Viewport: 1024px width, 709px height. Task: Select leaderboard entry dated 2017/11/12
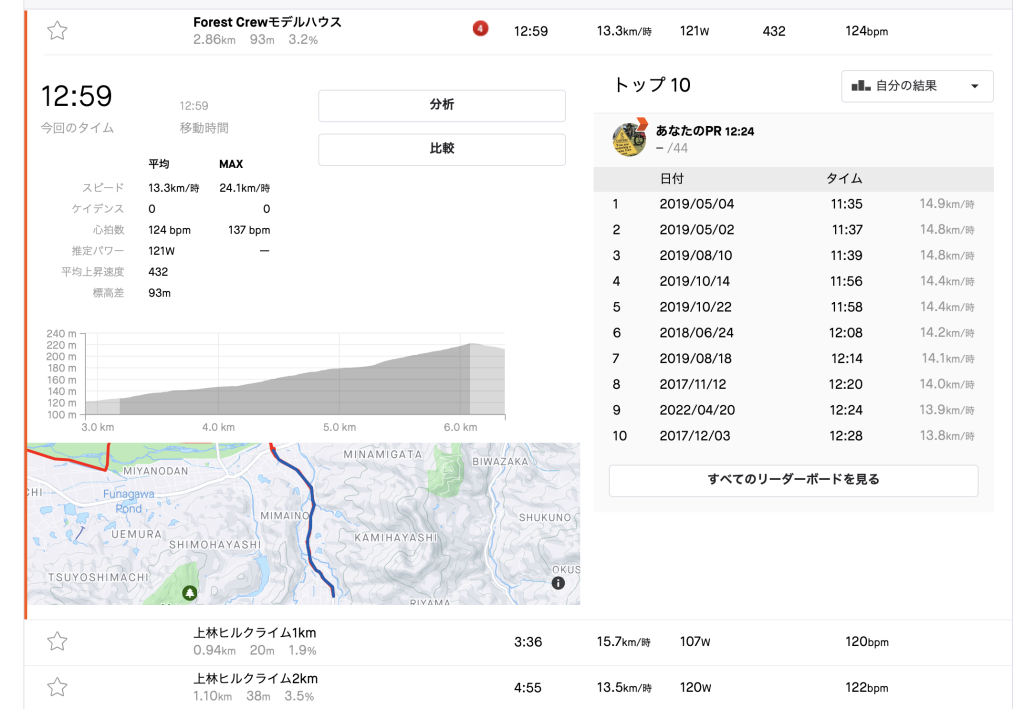click(x=793, y=385)
